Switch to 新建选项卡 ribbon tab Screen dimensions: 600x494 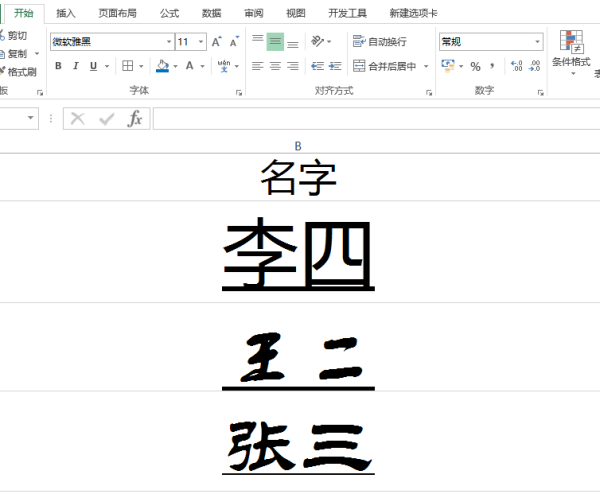413,13
